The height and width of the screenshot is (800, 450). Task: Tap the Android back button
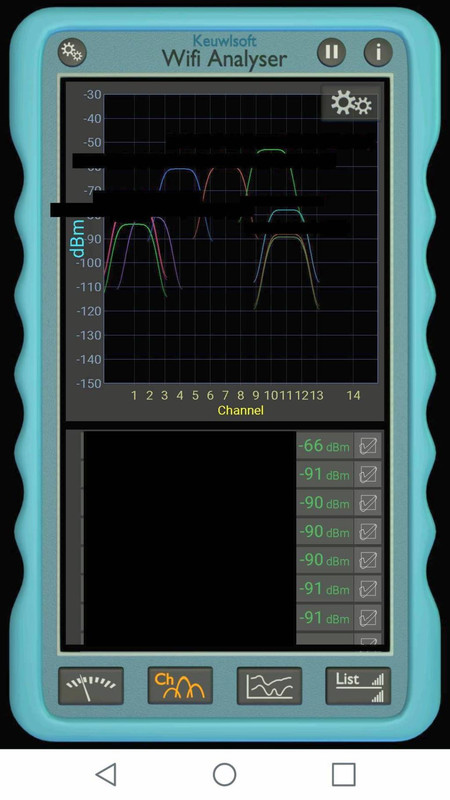(x=106, y=774)
